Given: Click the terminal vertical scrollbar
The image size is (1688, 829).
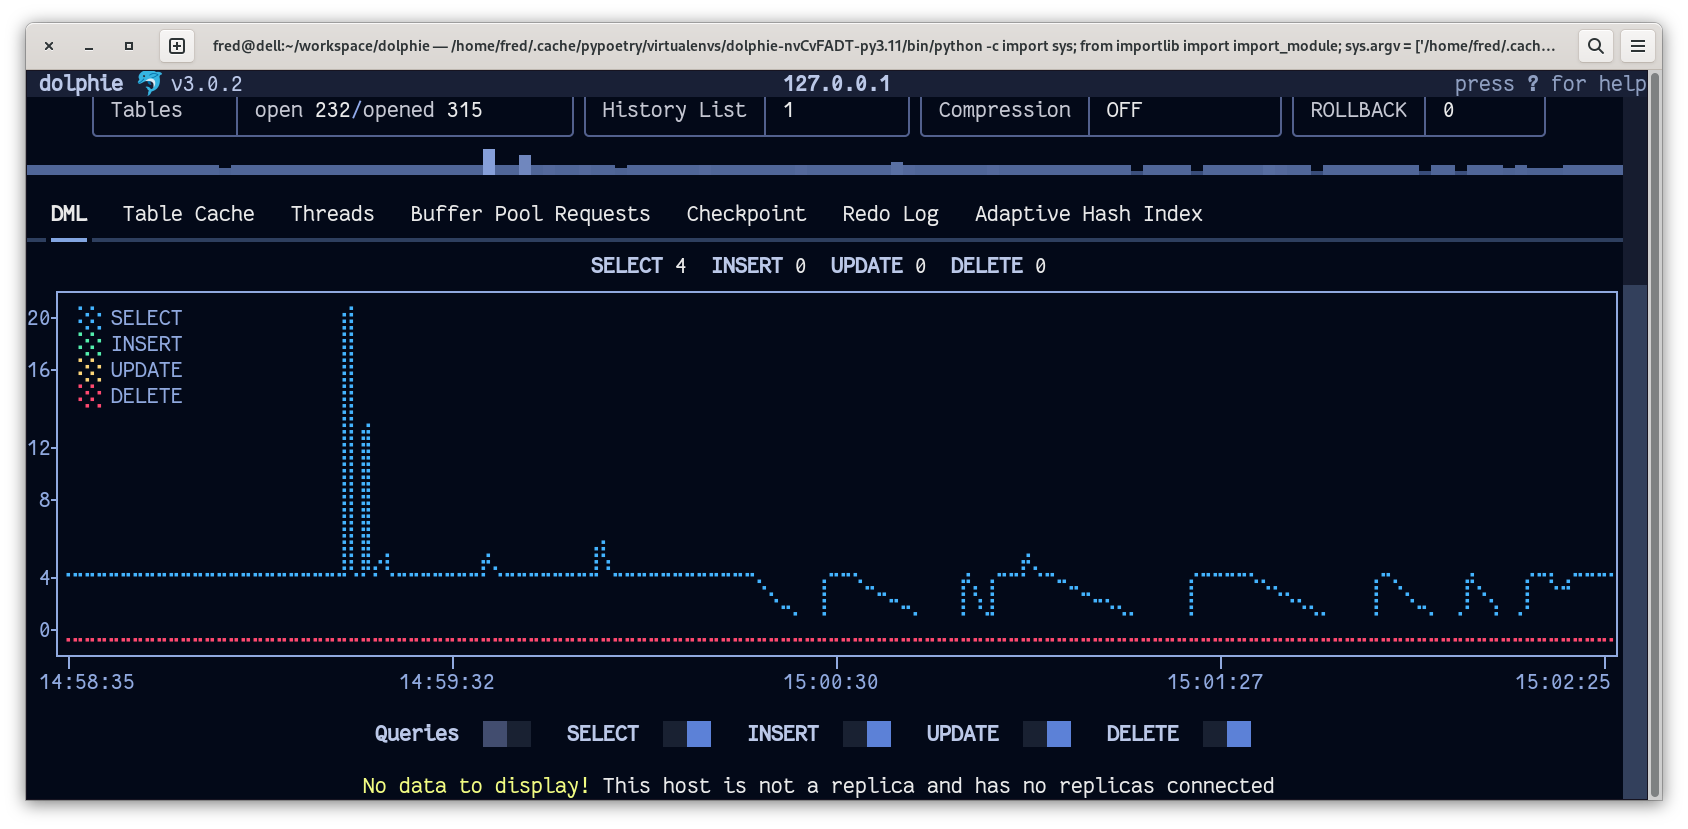Looking at the screenshot, I should (1654, 430).
